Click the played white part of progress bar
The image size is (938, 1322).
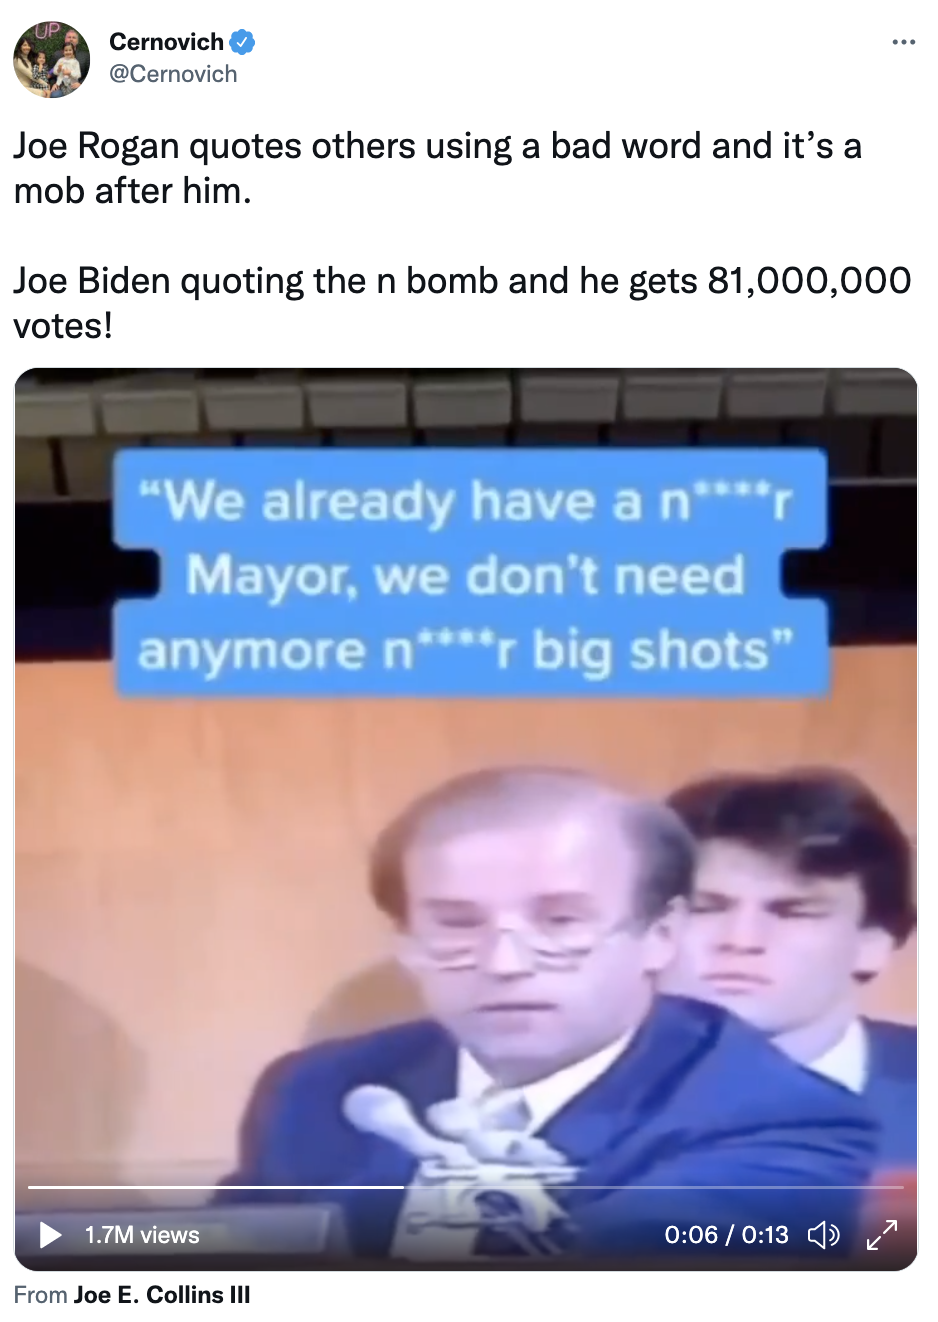click(x=216, y=1187)
